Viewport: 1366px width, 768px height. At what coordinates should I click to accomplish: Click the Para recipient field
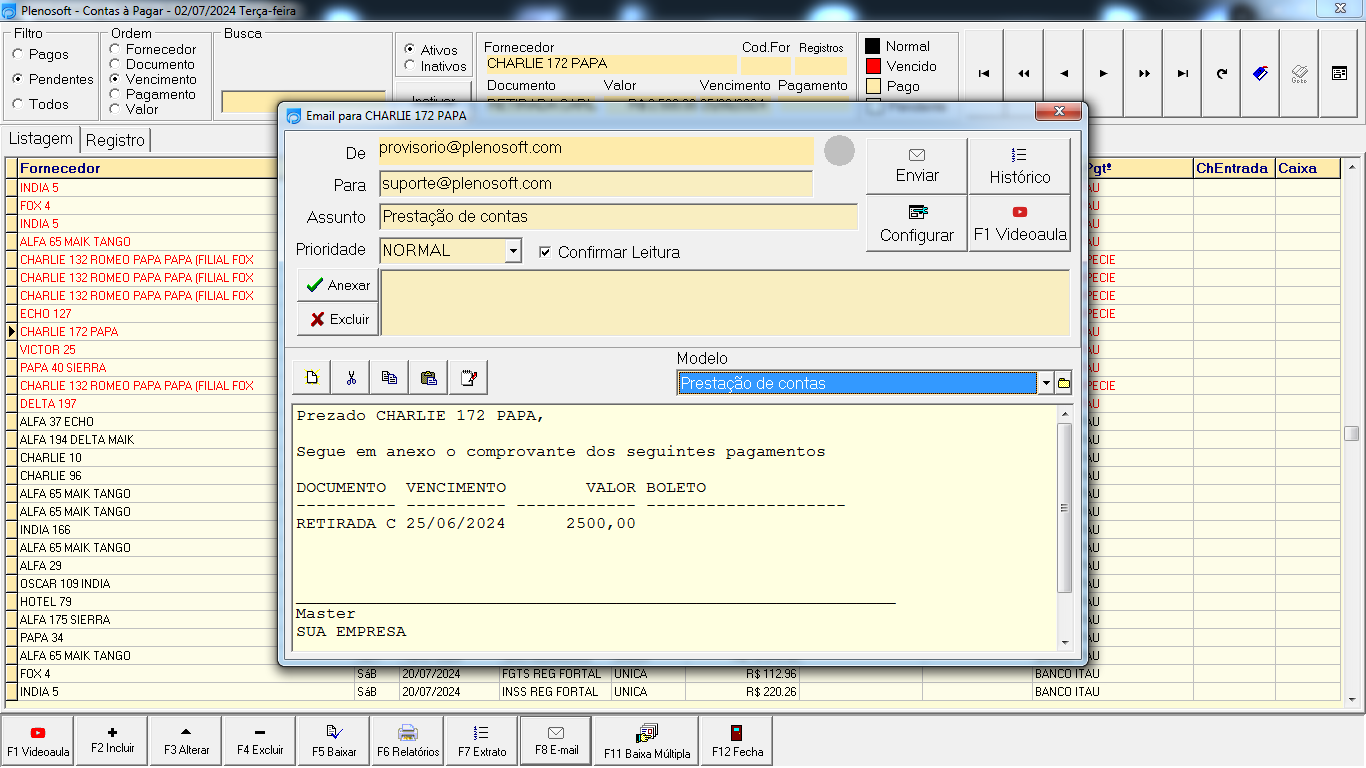point(596,184)
